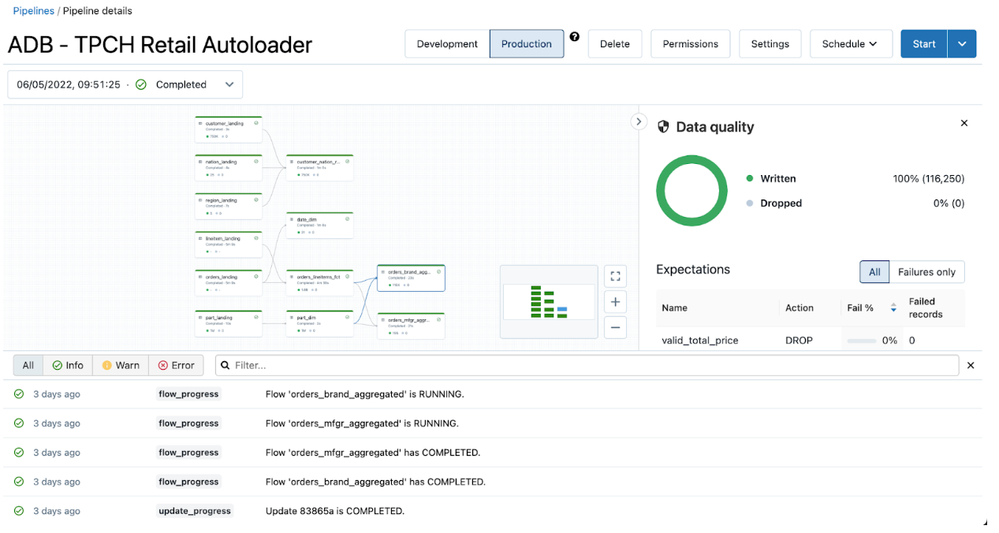This screenshot has width=999, height=533.
Task: Show All expectations
Action: 874,272
